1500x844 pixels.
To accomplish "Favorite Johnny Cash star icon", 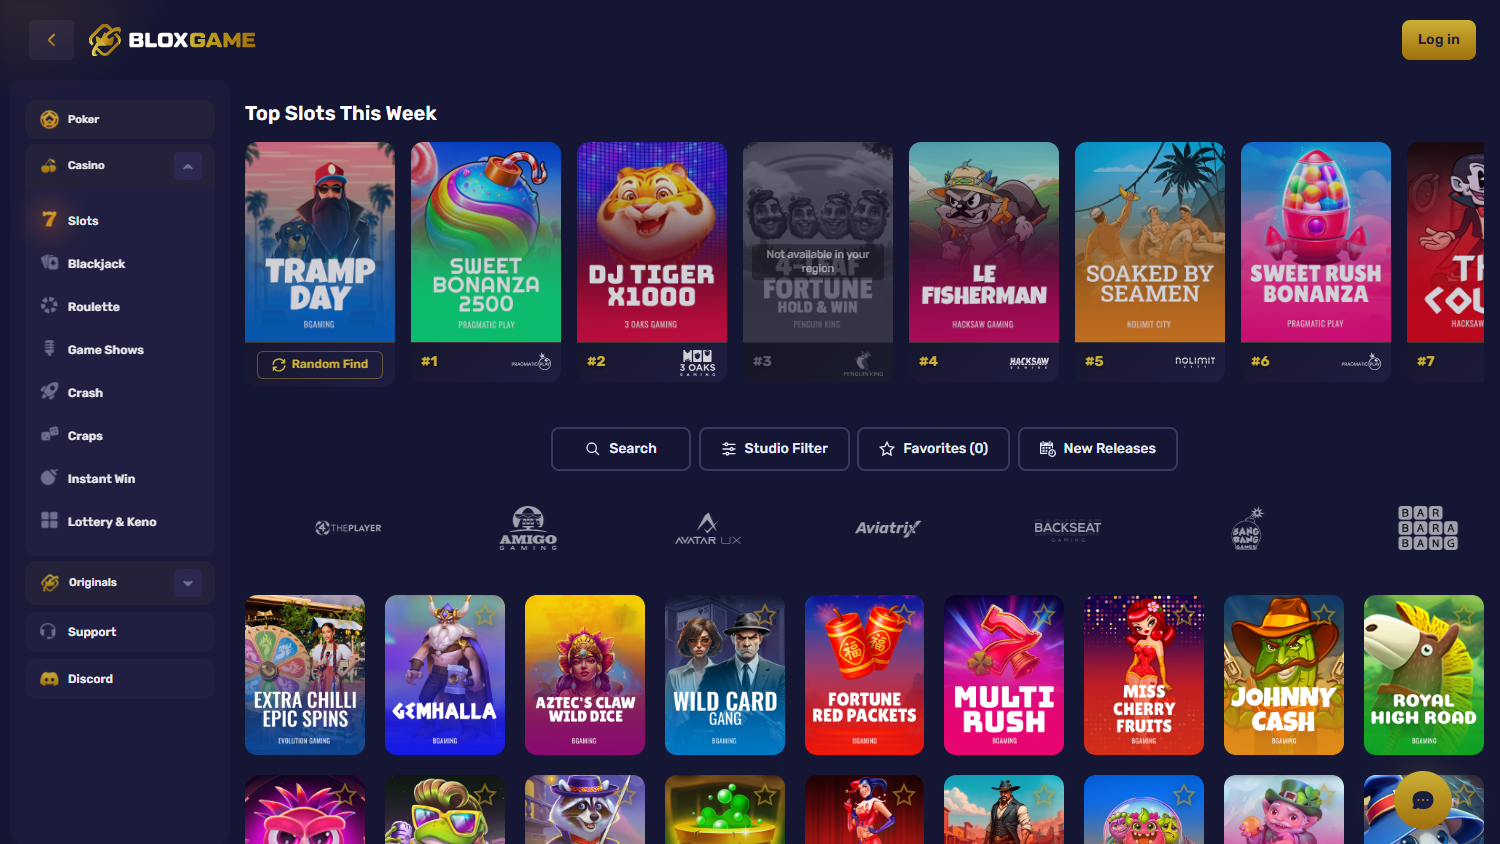I will pos(1324,615).
